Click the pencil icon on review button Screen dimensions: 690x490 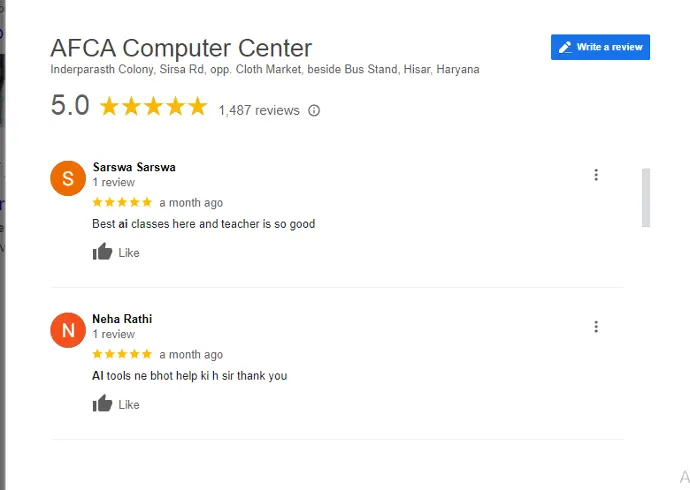[565, 47]
